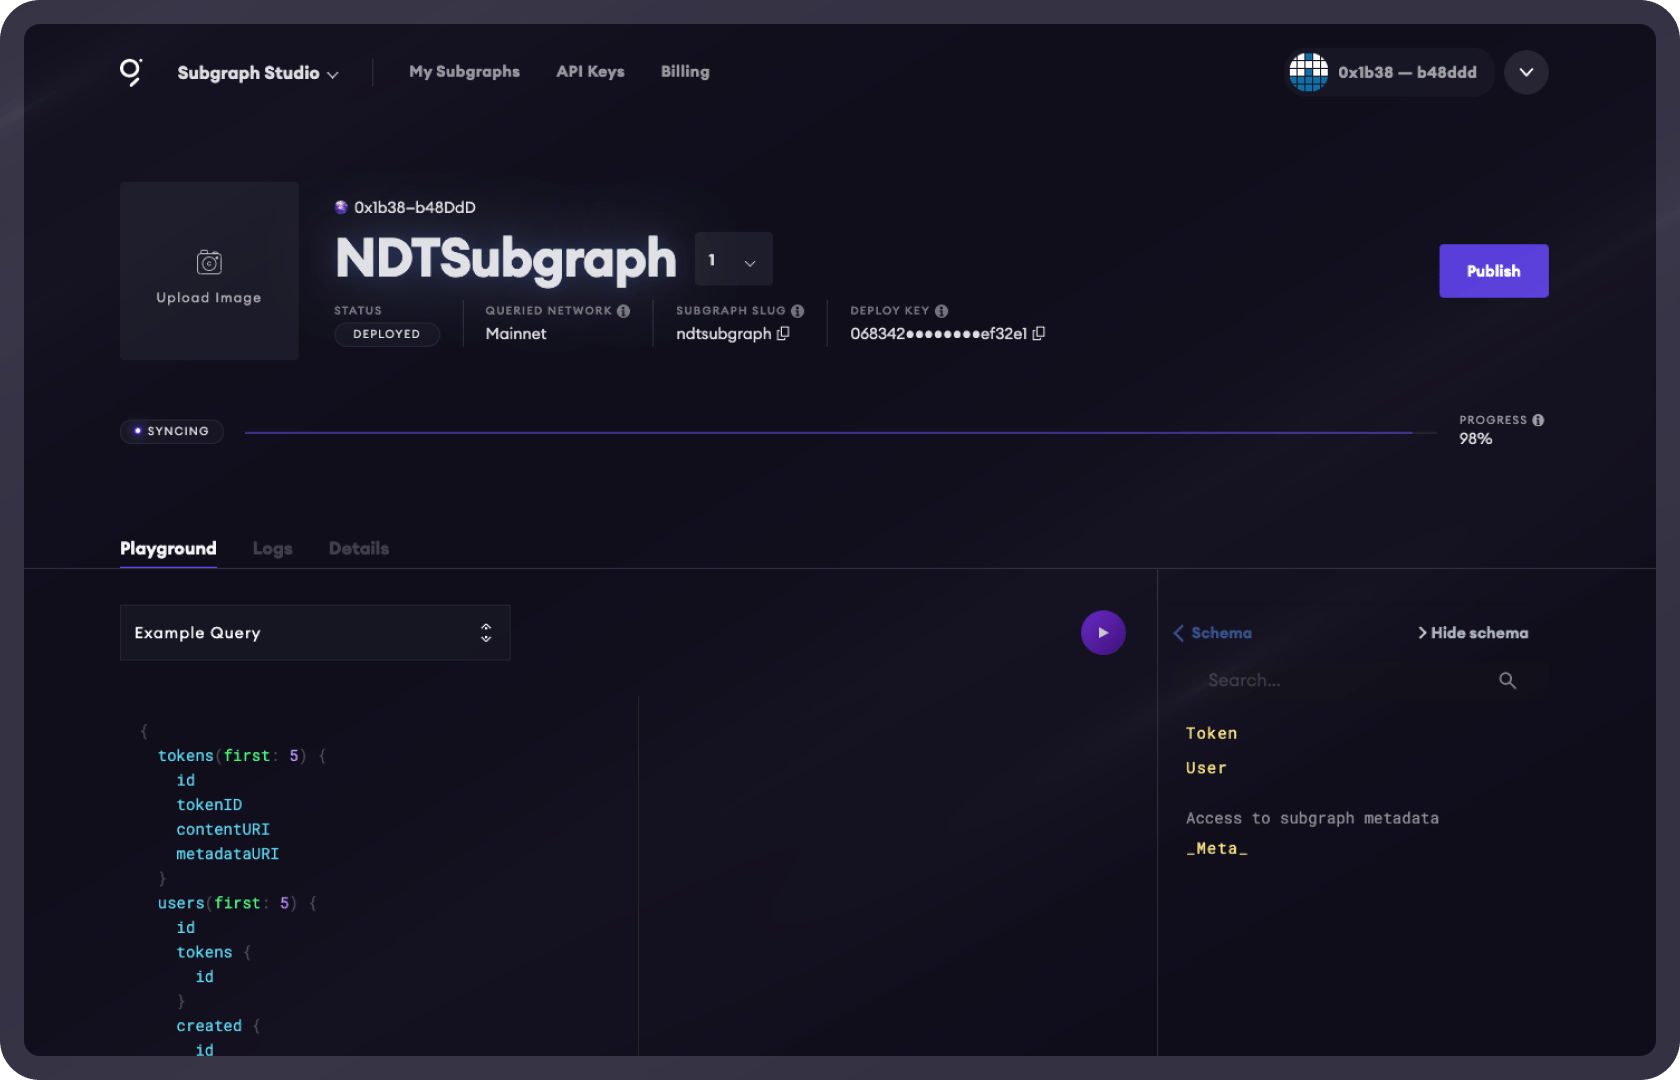Go back with Schema chevron
This screenshot has height=1080, width=1680.
coord(1179,633)
